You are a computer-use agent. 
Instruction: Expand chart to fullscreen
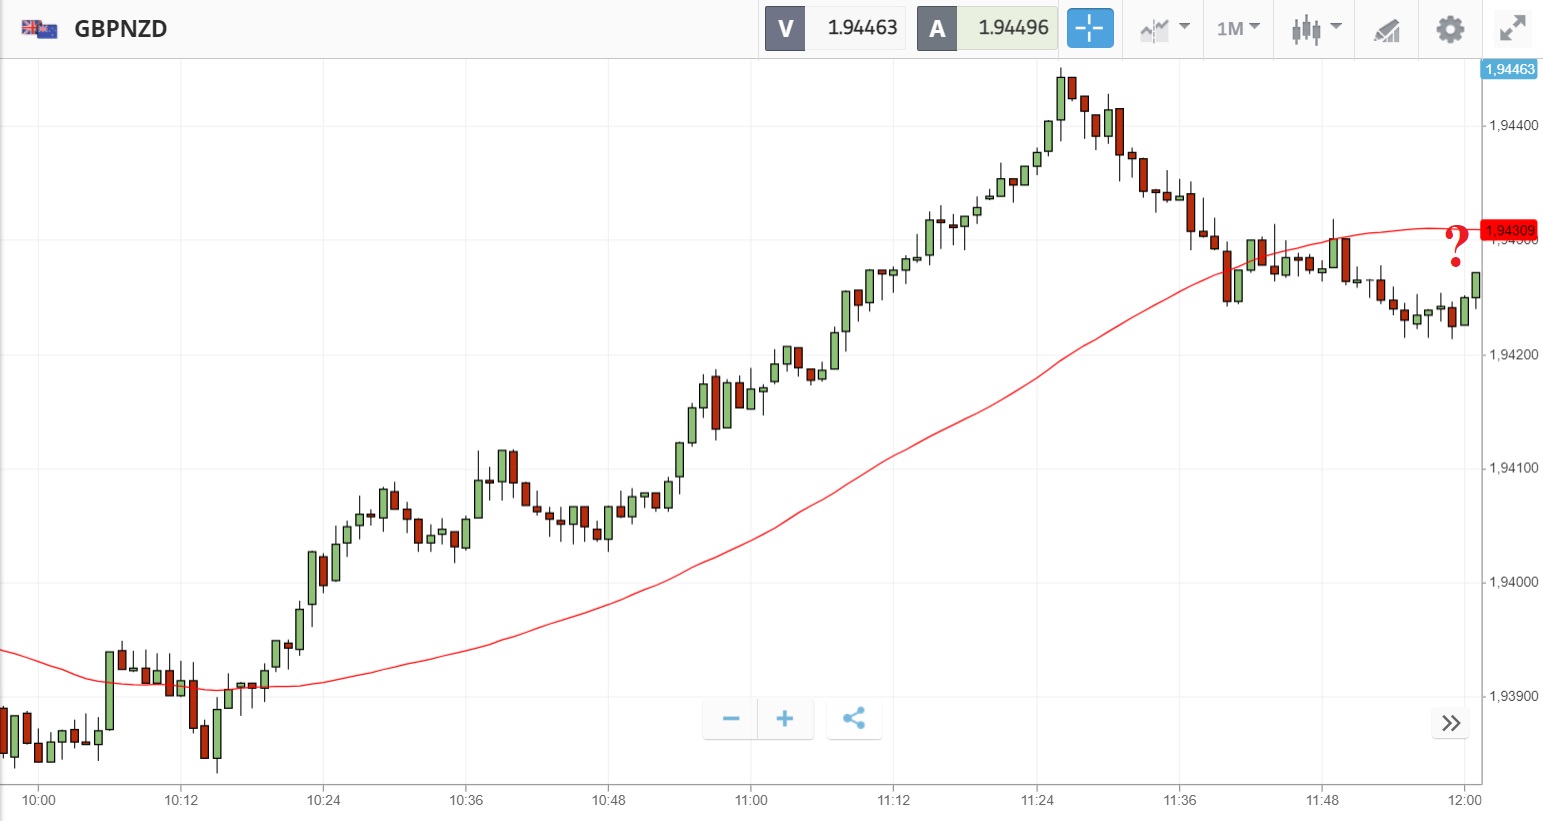click(x=1513, y=28)
